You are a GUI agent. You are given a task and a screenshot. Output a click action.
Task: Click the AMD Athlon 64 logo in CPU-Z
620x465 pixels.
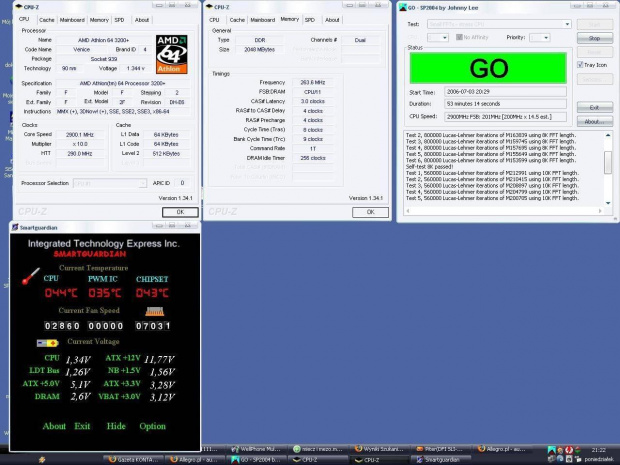(171, 54)
